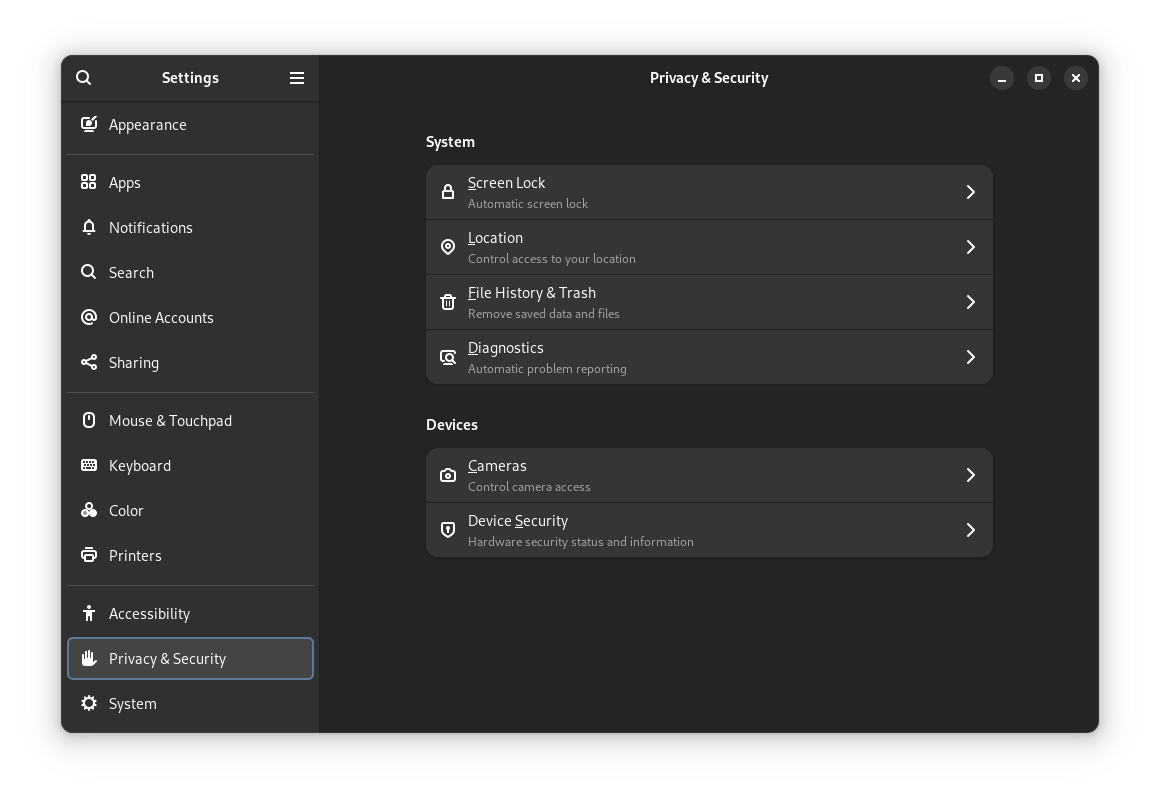
Task: Click the Screen Lock padlock icon
Action: point(447,191)
